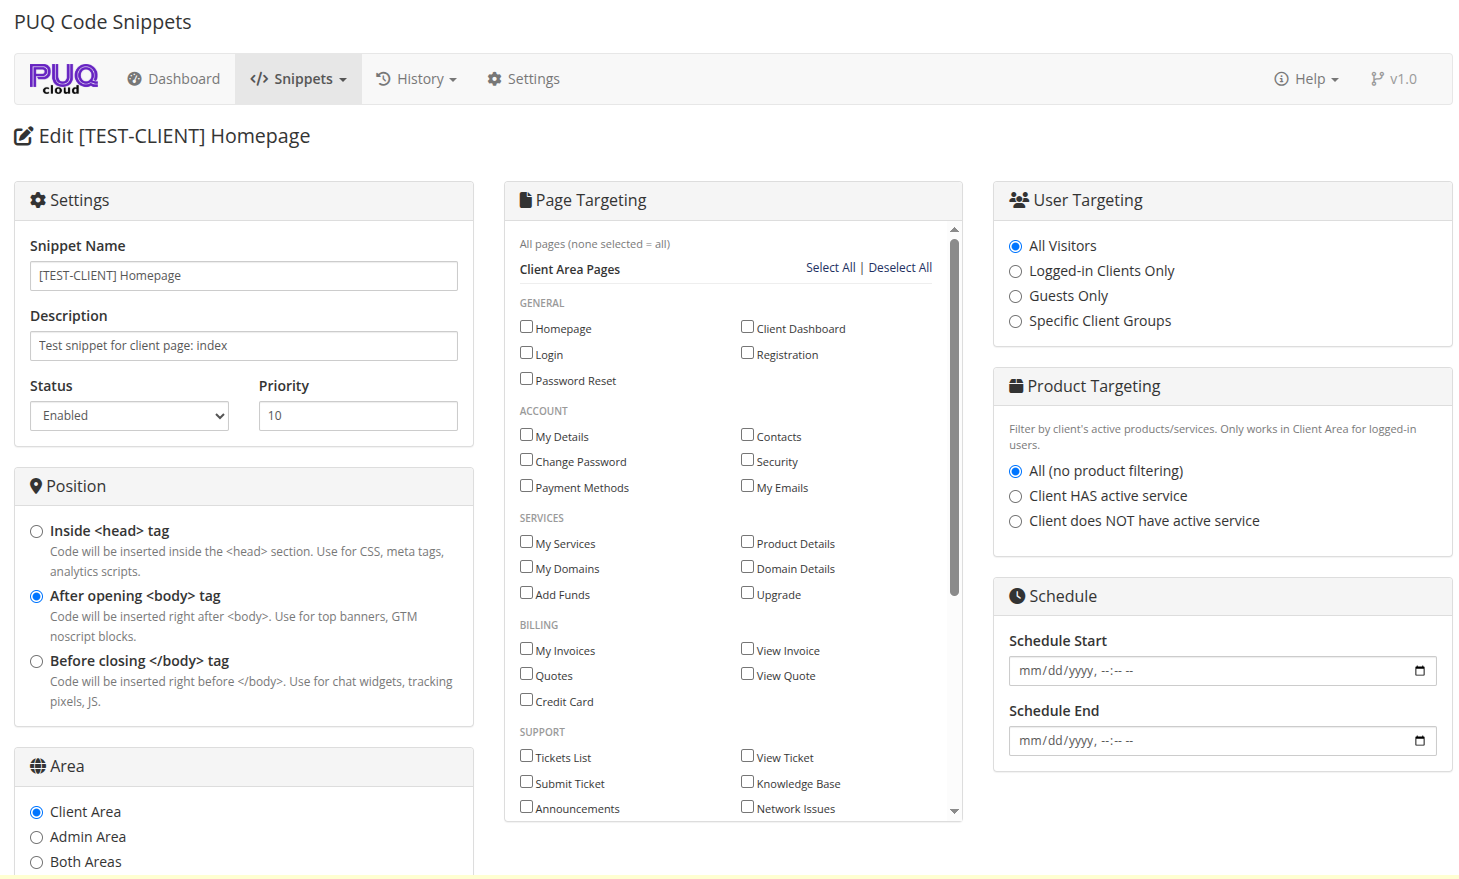
Task: Go to the Dashboard menu item
Action: (173, 78)
